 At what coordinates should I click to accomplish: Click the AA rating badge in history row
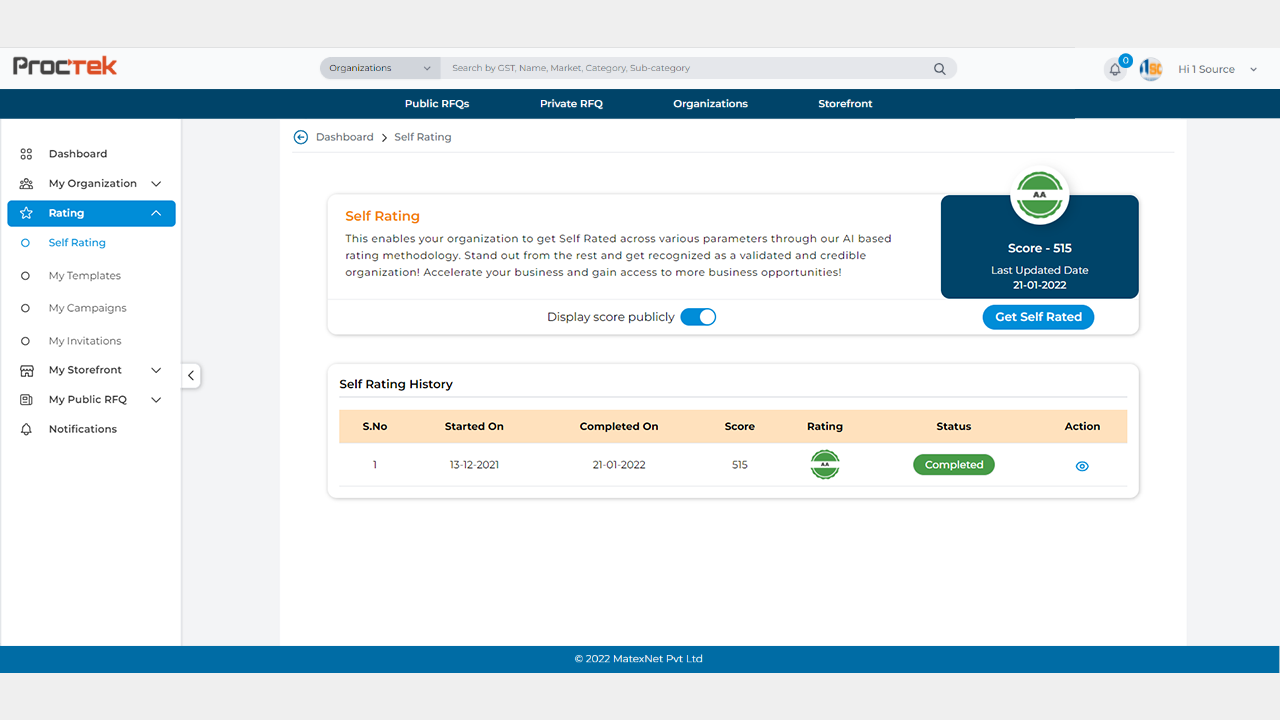click(x=824, y=465)
